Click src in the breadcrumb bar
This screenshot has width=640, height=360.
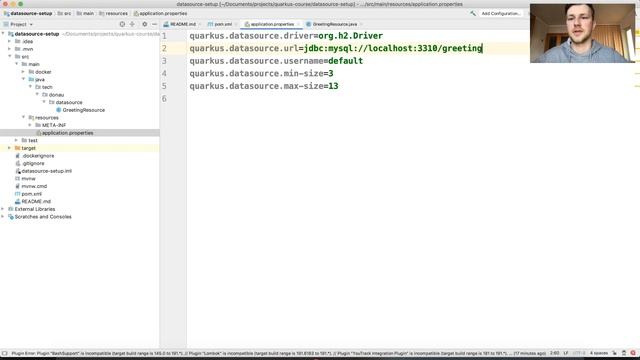64,13
